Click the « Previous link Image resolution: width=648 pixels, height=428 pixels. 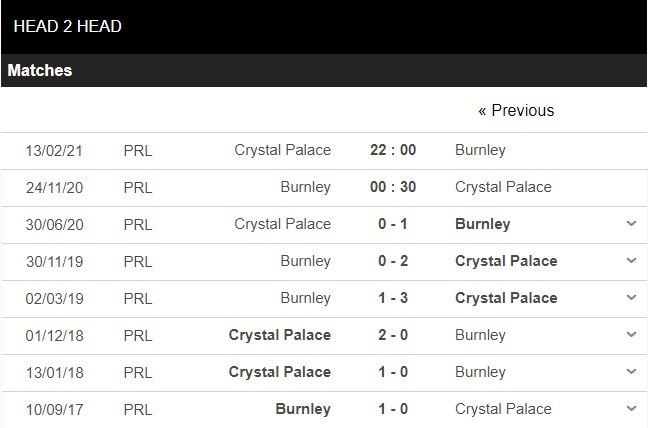click(x=515, y=110)
